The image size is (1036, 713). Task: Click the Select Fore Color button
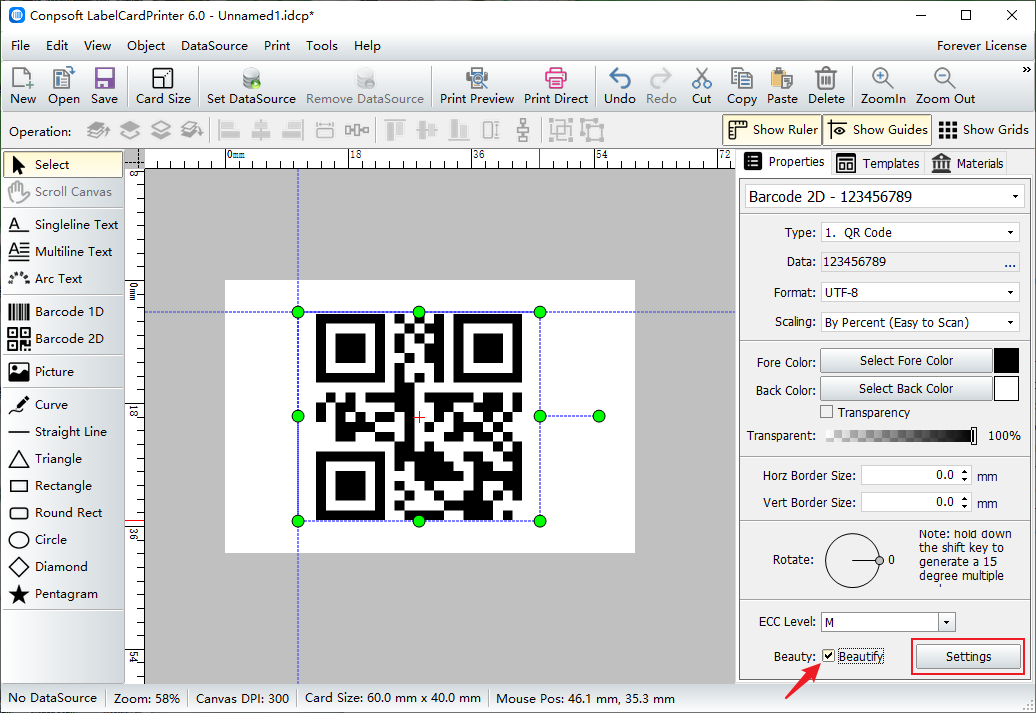(x=906, y=361)
